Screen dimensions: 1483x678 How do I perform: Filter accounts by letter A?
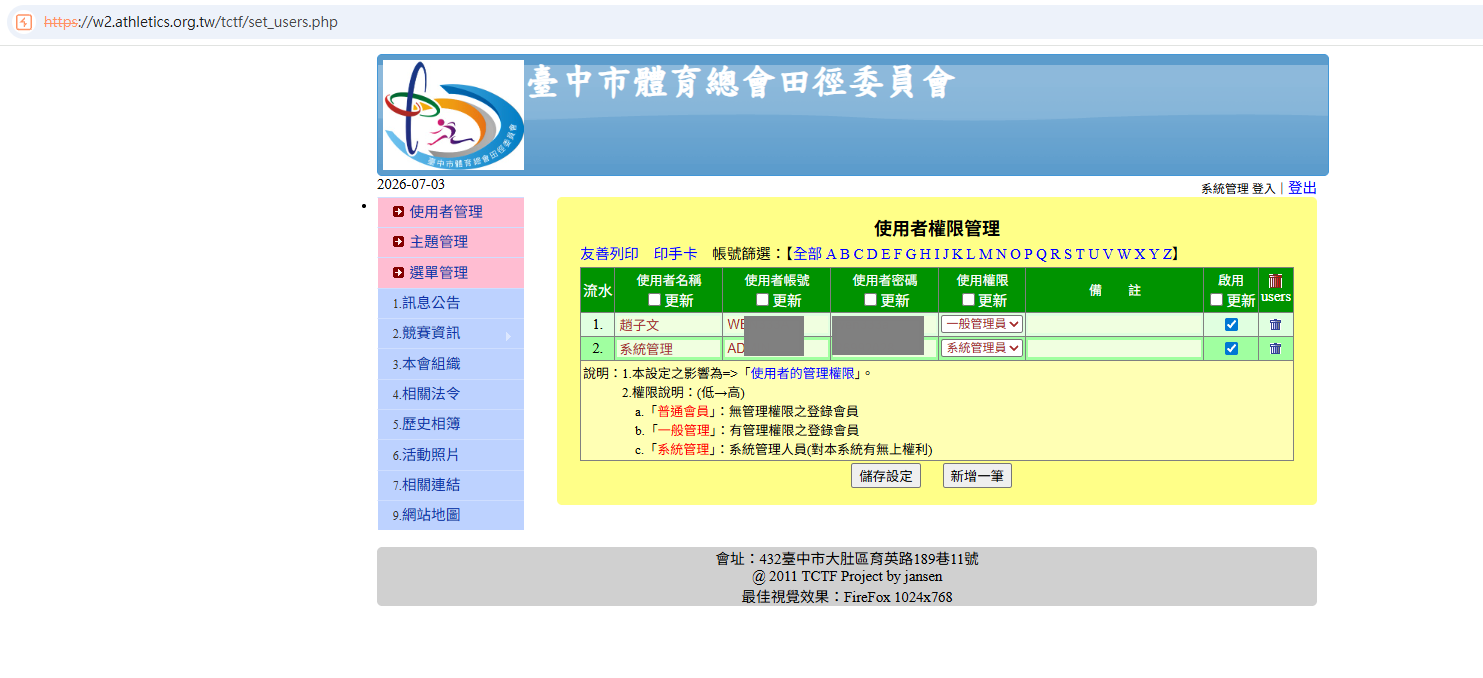pos(832,254)
